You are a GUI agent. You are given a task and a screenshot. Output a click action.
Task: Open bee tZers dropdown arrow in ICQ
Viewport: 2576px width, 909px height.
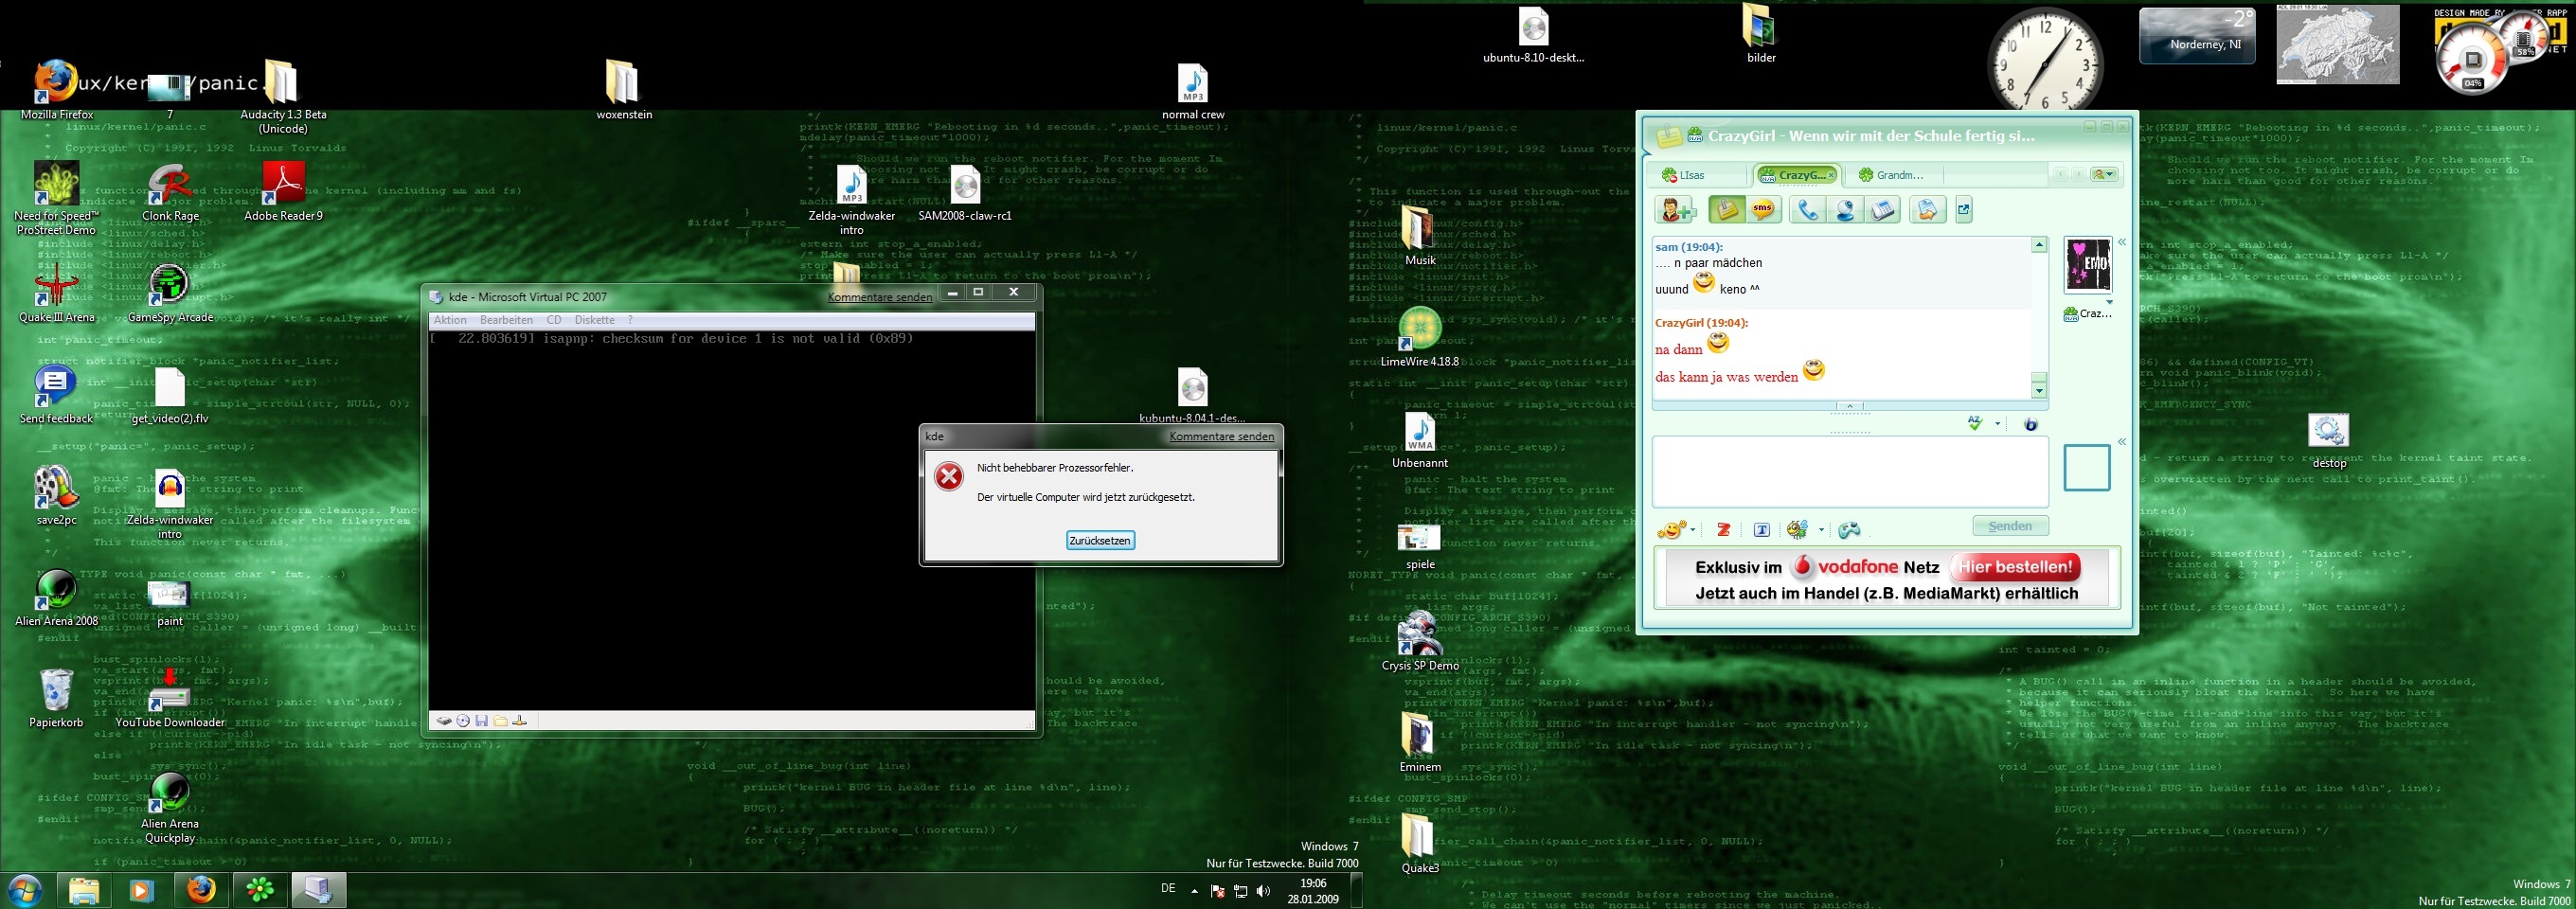tap(1821, 530)
